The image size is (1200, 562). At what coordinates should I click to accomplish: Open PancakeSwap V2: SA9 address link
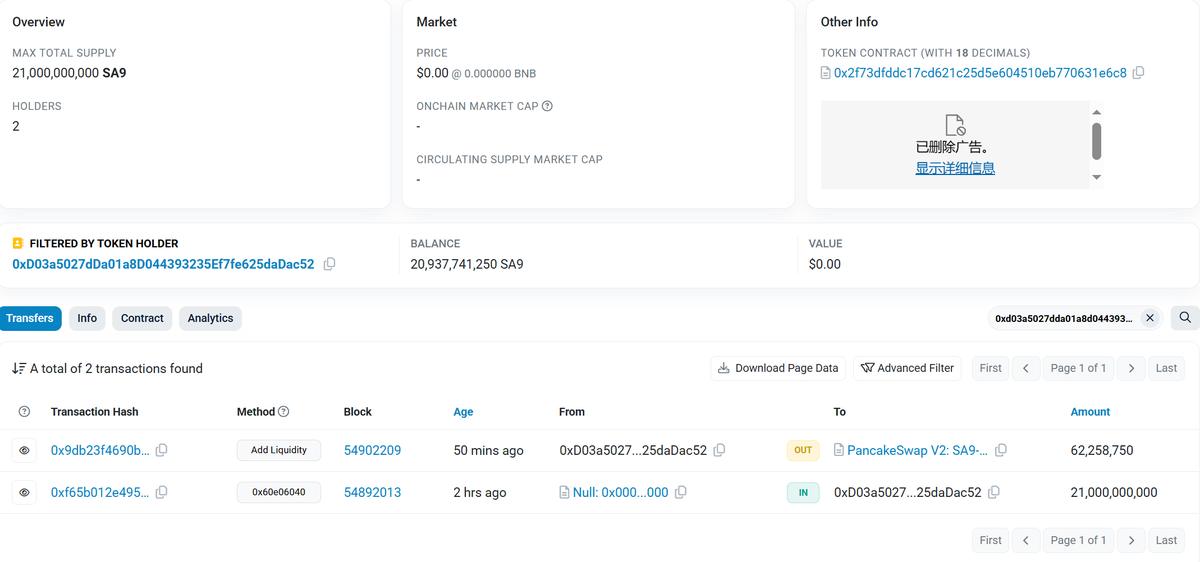pyautogui.click(x=917, y=450)
